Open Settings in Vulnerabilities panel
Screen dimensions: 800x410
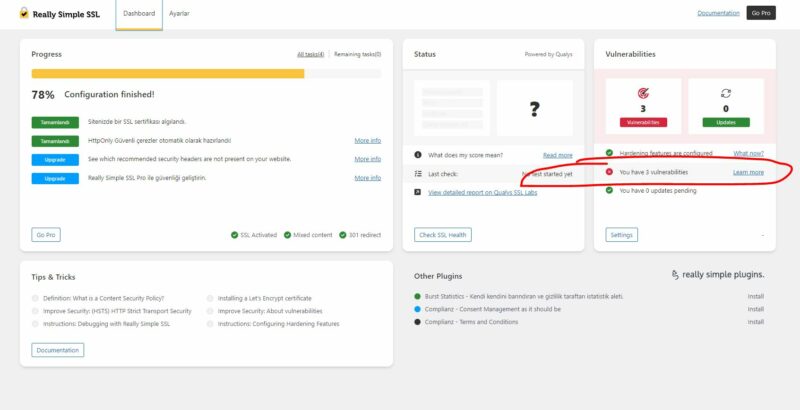coord(621,235)
